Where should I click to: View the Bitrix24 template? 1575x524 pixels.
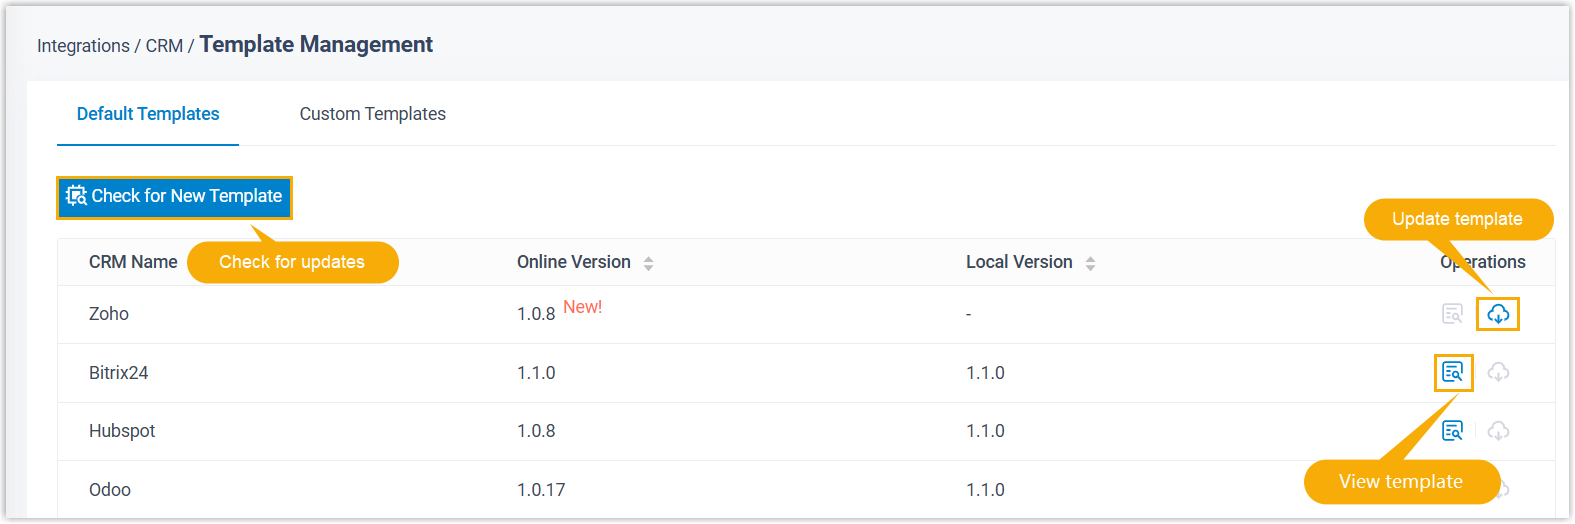pos(1452,373)
